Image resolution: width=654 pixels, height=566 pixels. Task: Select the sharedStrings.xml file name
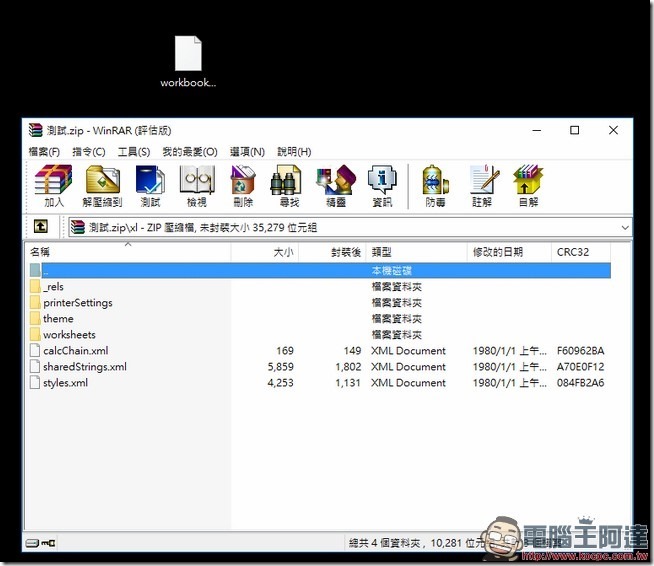(x=85, y=367)
